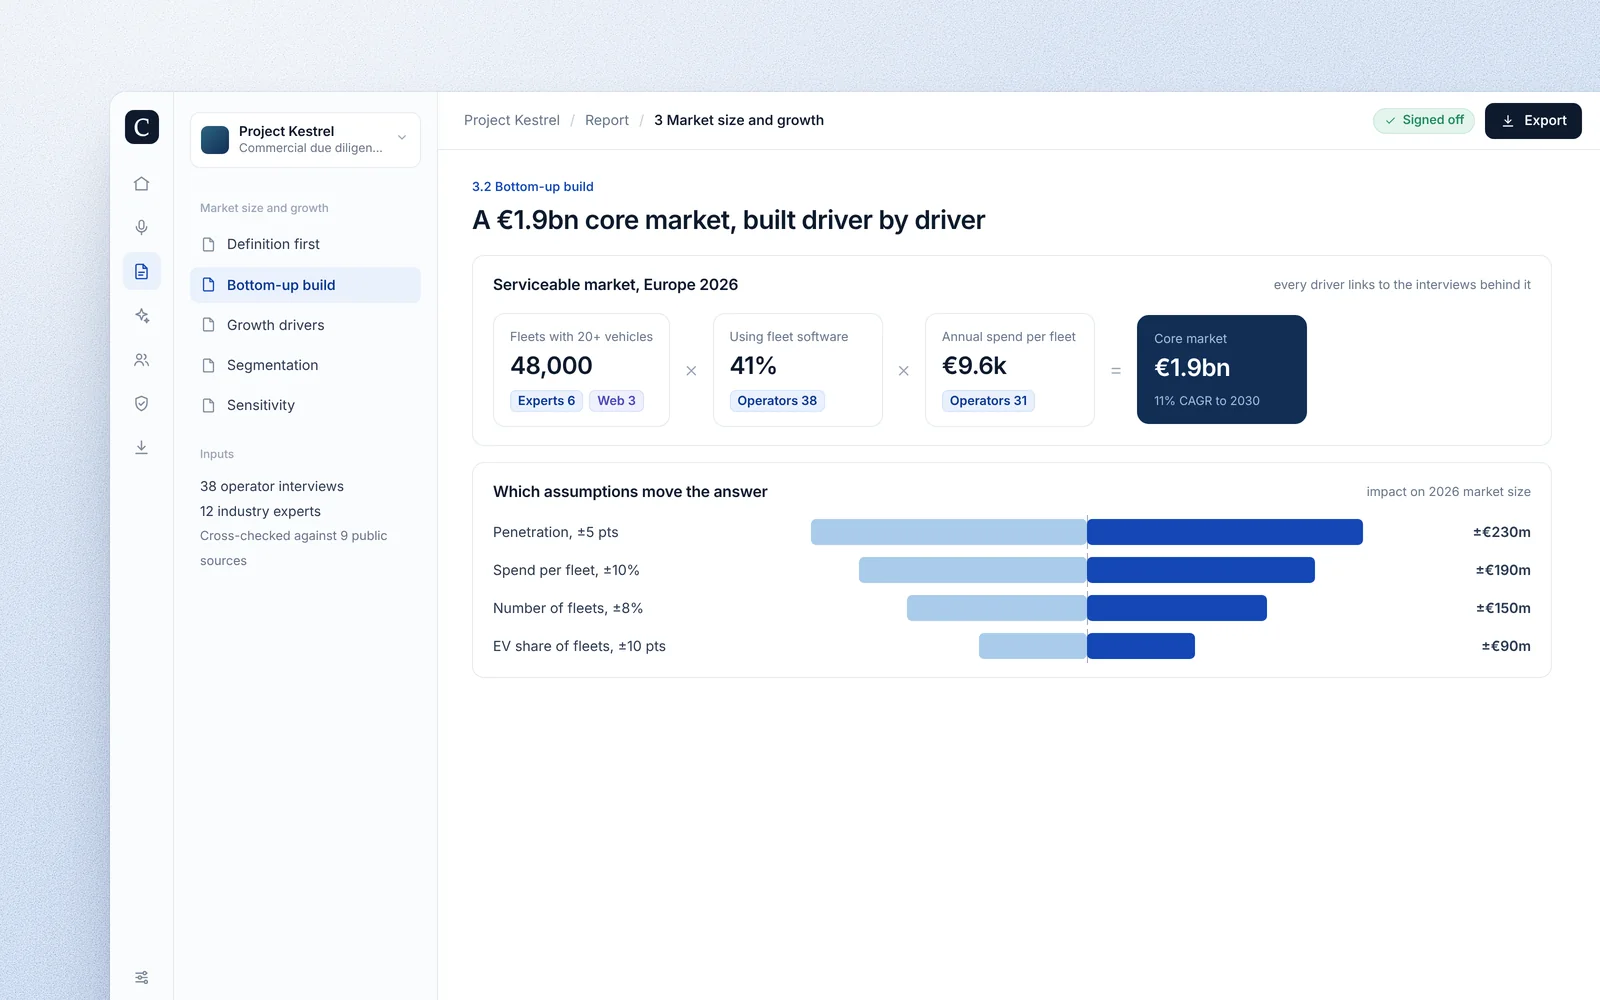Click the Signed off status badge
Screen dimensions: 1600x1000
pyautogui.click(x=1423, y=120)
